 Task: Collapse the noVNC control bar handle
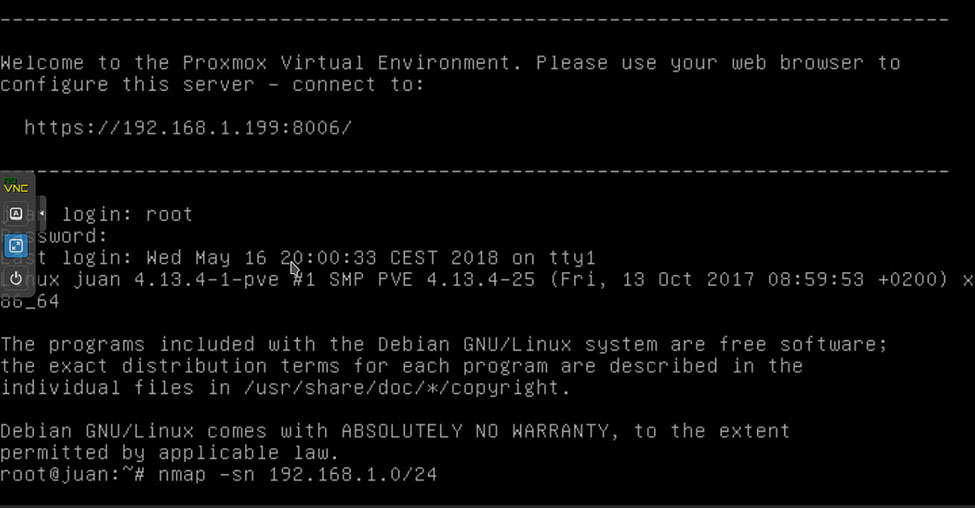(41, 213)
